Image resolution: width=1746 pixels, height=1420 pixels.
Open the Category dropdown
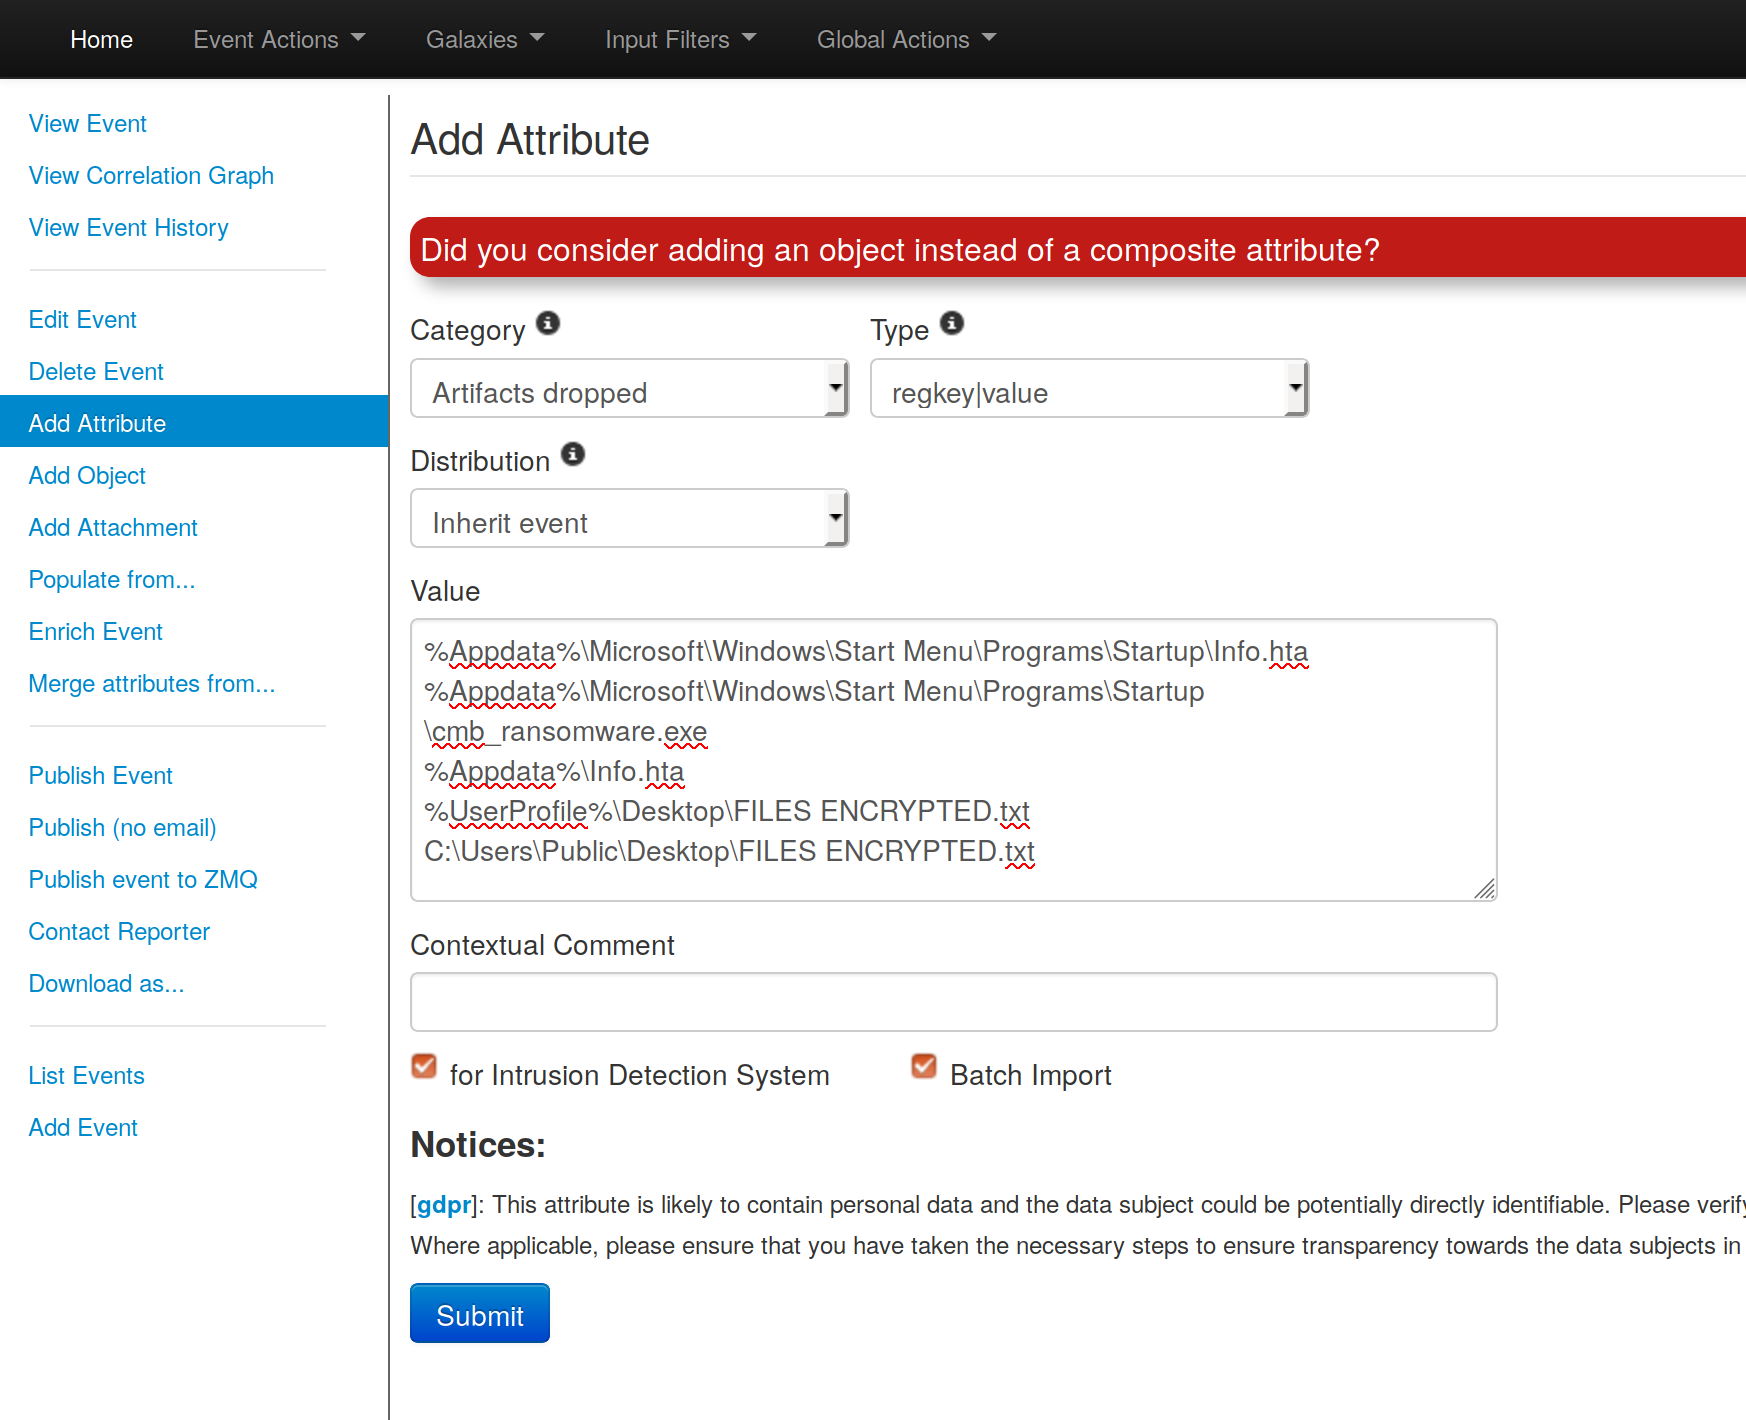(629, 389)
